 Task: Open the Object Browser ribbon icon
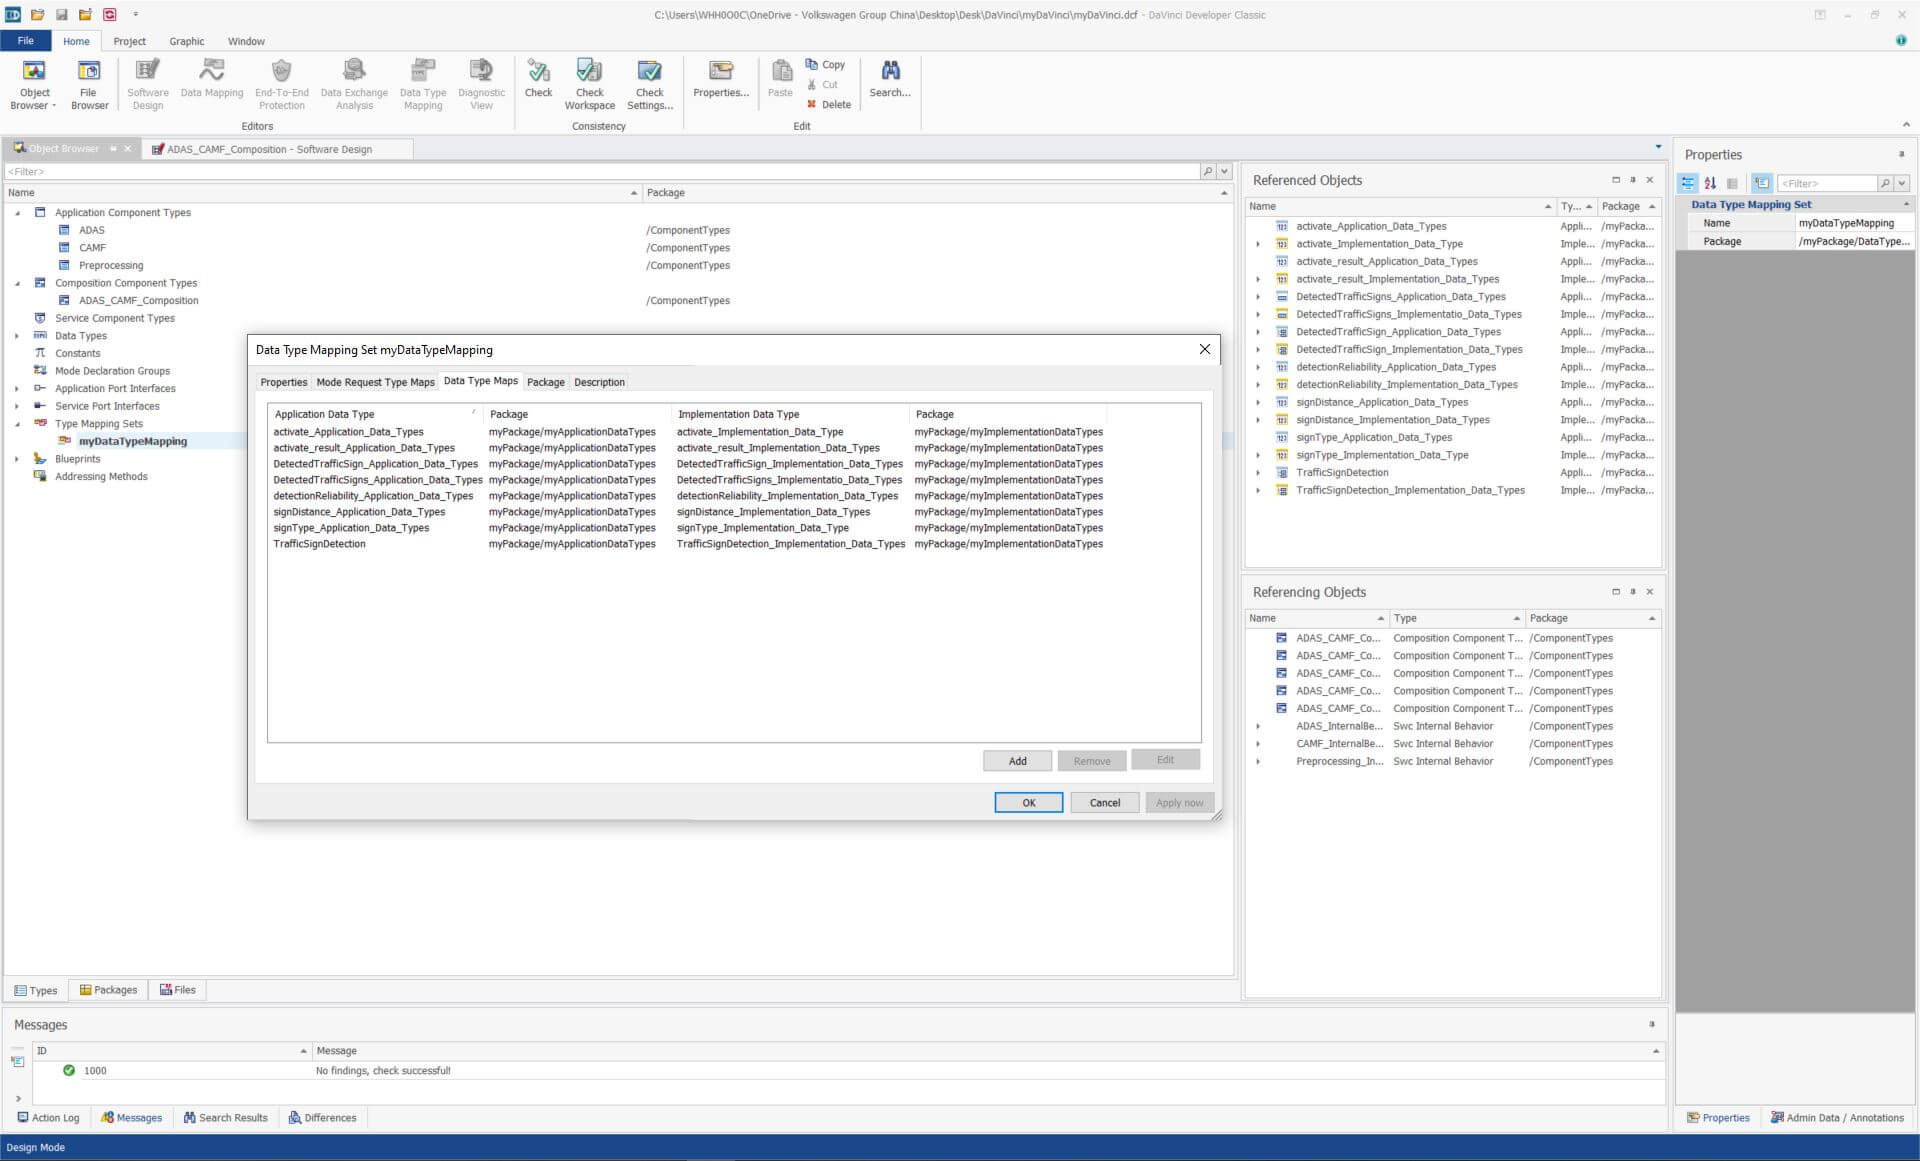point(34,82)
